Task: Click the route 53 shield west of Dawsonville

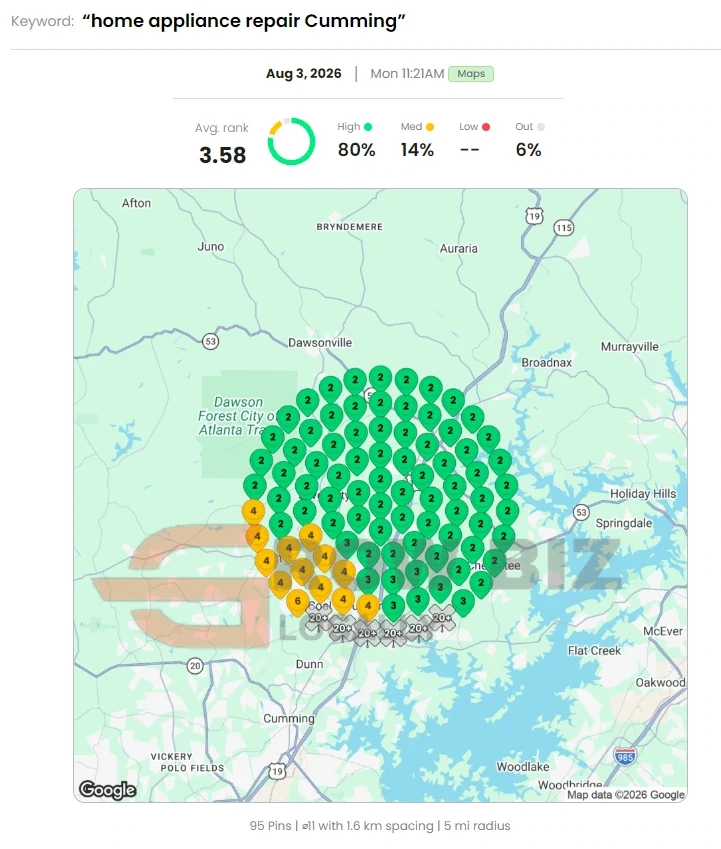Action: 210,342
